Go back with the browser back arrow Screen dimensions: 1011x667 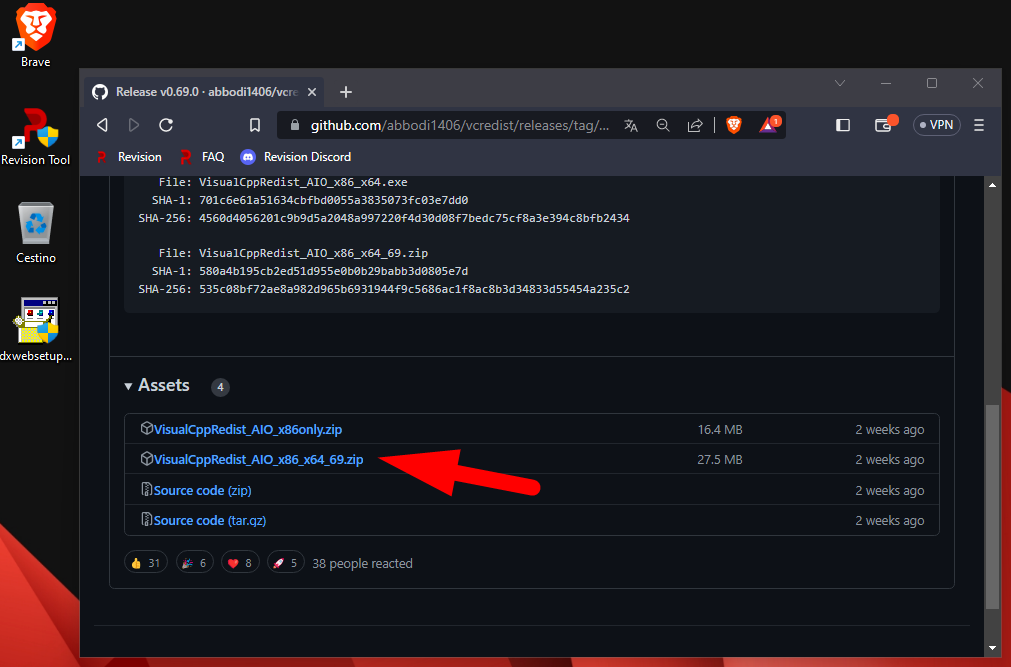tap(102, 125)
